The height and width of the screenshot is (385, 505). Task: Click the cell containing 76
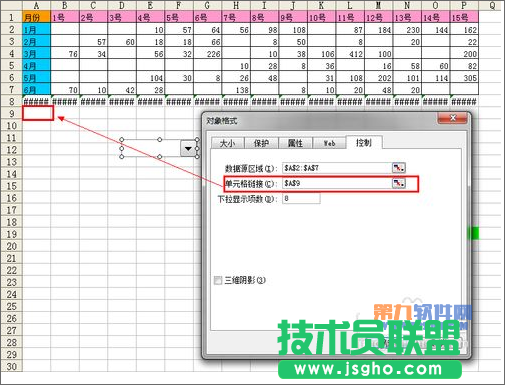pos(65,53)
